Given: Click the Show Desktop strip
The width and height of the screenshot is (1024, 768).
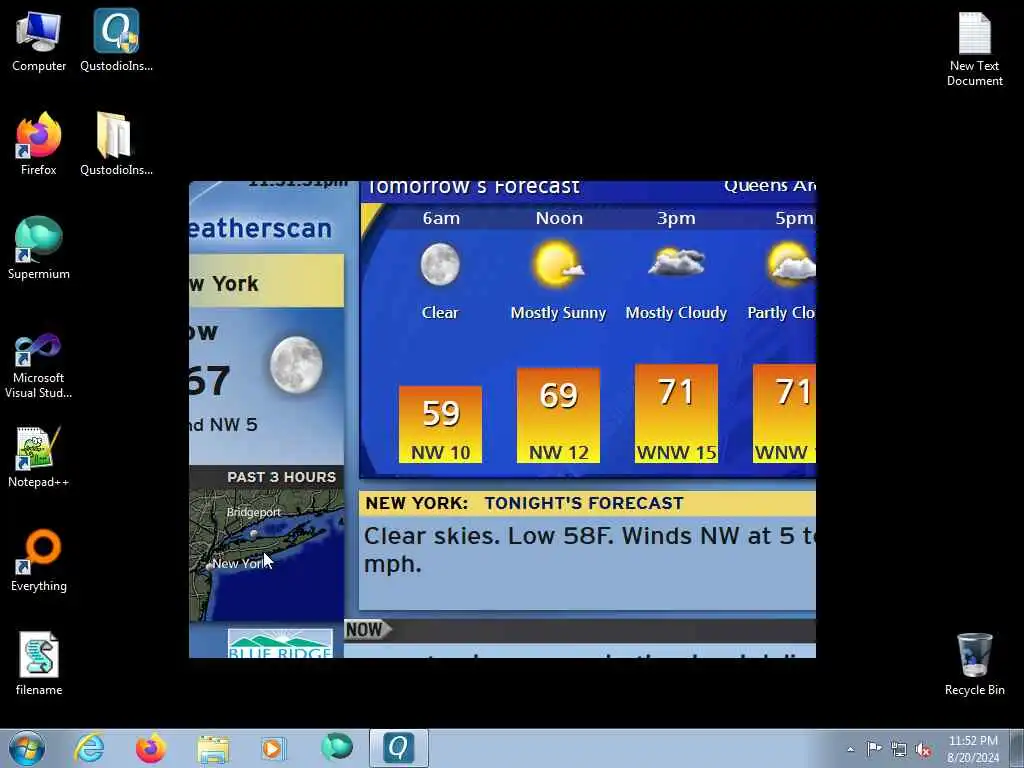Looking at the screenshot, I should point(1018,748).
